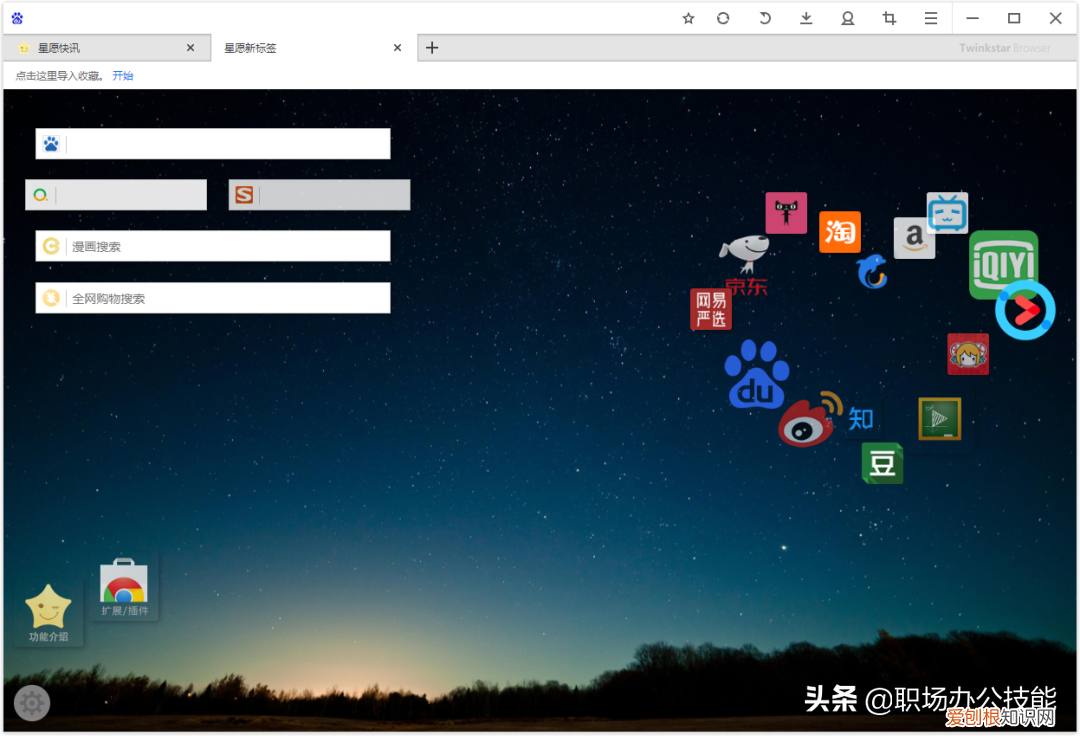Open the JD 京东 dog shortcut
Image resolution: width=1080 pixels, height=736 pixels.
(x=745, y=264)
